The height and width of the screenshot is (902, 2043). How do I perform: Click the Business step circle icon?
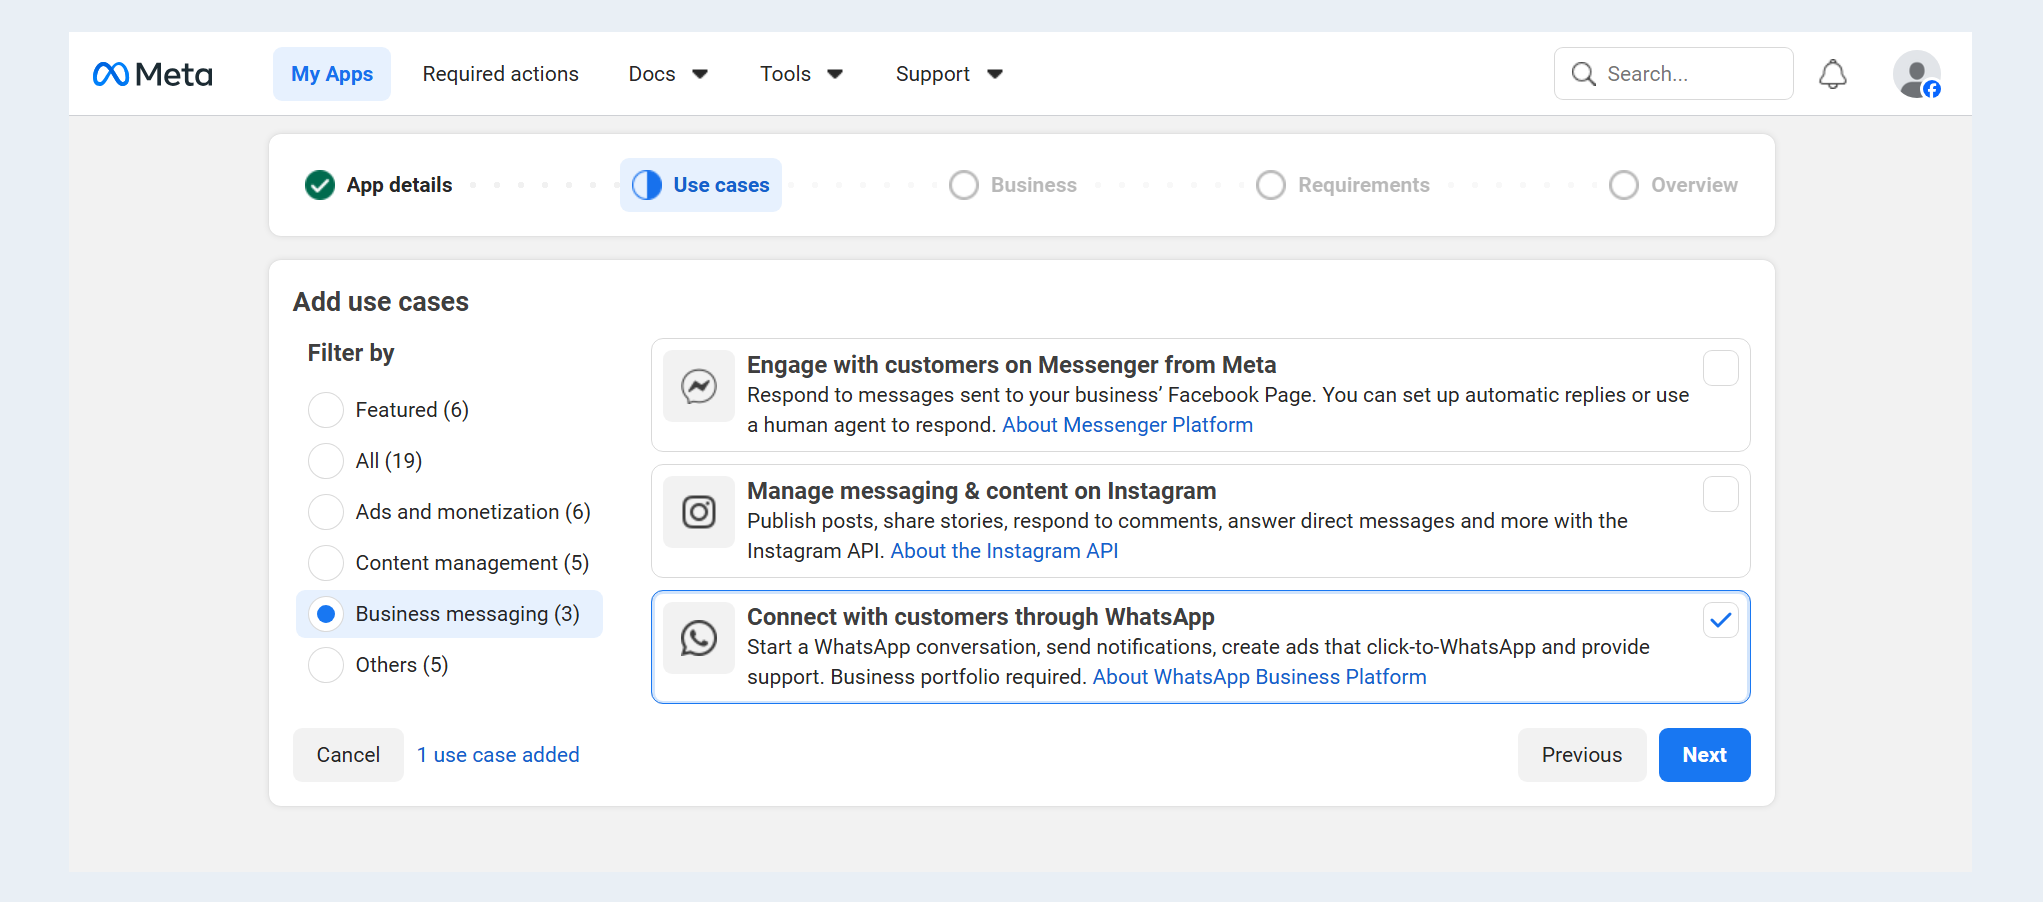[x=964, y=185]
